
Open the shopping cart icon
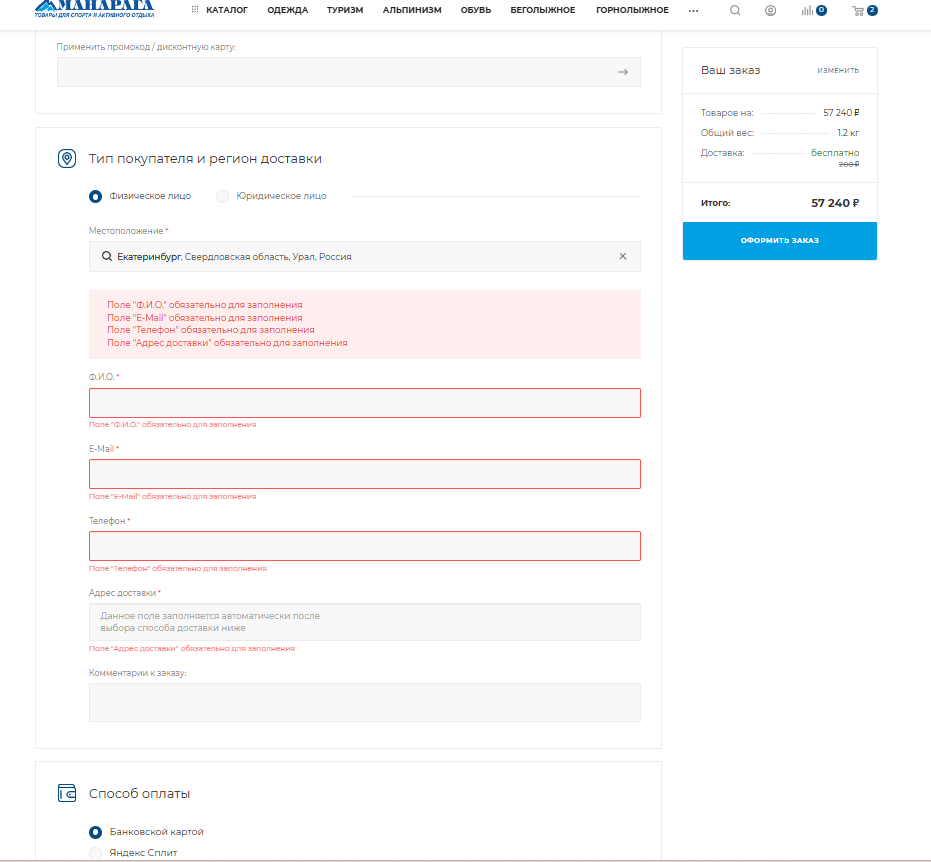[858, 11]
